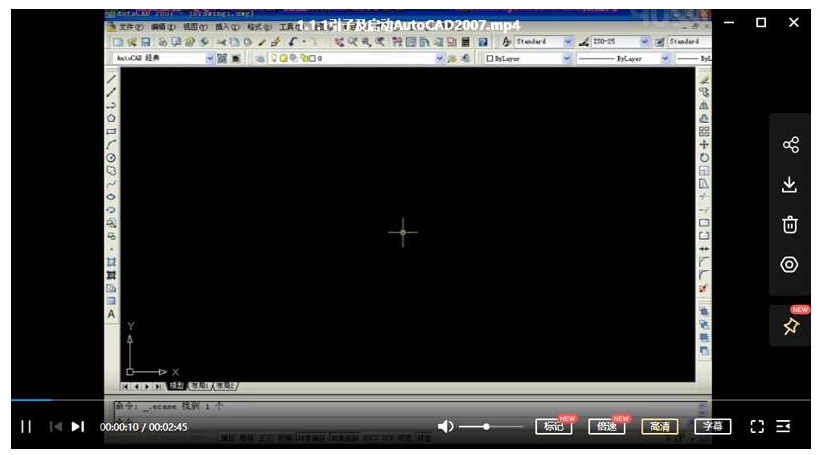The height and width of the screenshot is (455, 820).
Task: Toggle fullscreen mode of the player
Action: (757, 427)
